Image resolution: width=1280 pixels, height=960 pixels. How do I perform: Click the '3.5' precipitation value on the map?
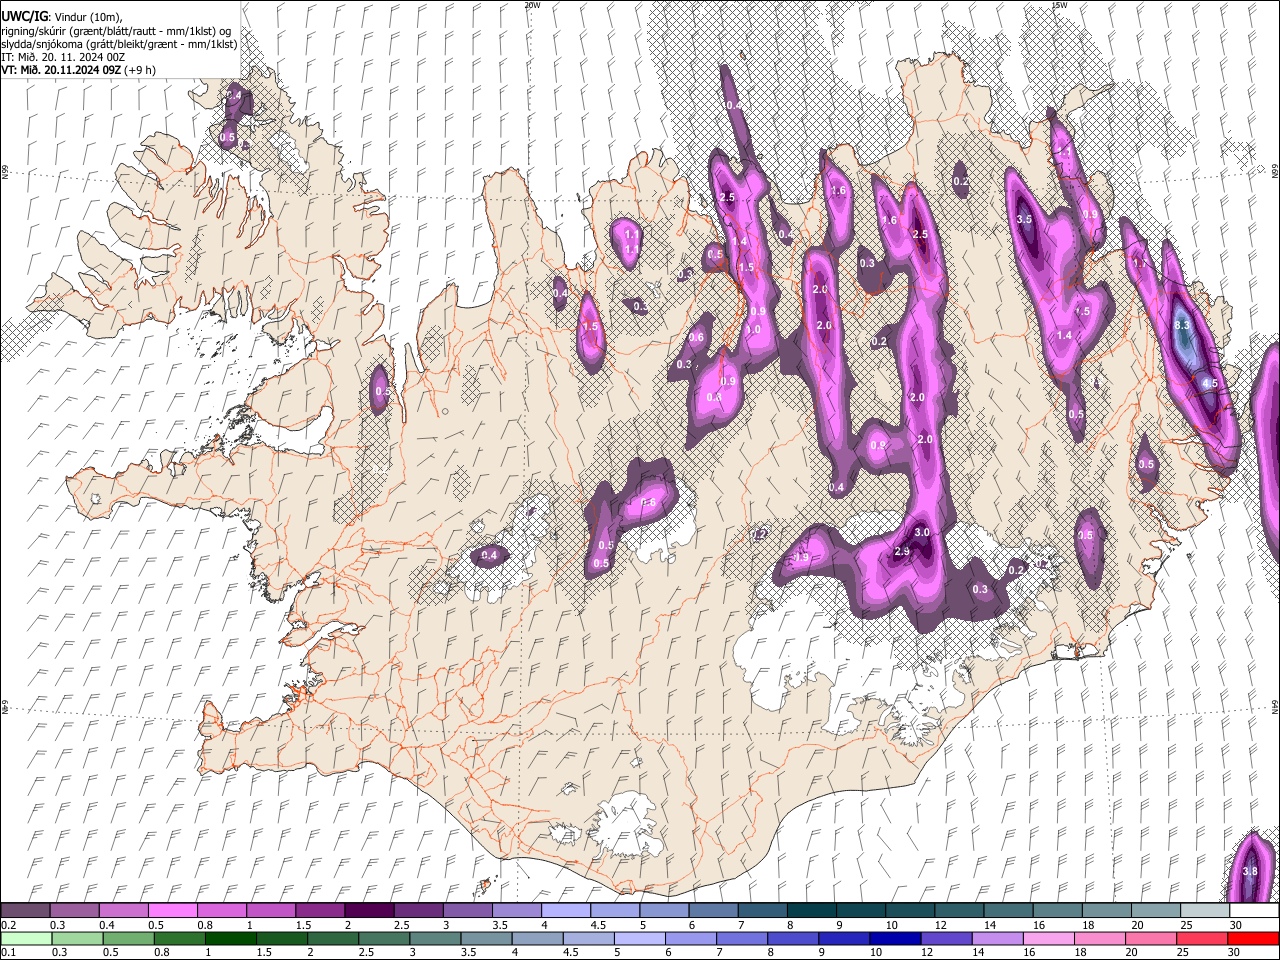click(x=1024, y=219)
